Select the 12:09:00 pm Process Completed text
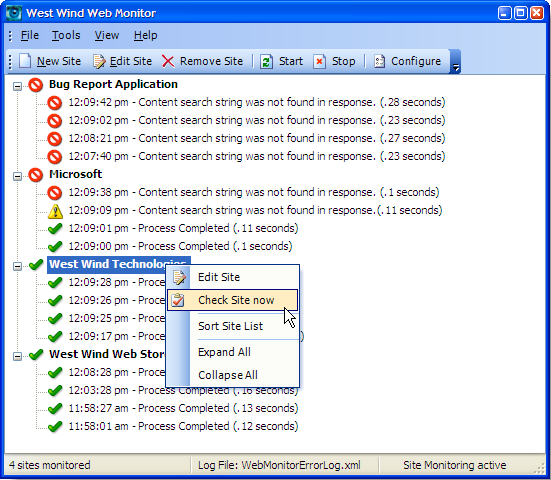Image resolution: width=551 pixels, height=480 pixels. 180,246
